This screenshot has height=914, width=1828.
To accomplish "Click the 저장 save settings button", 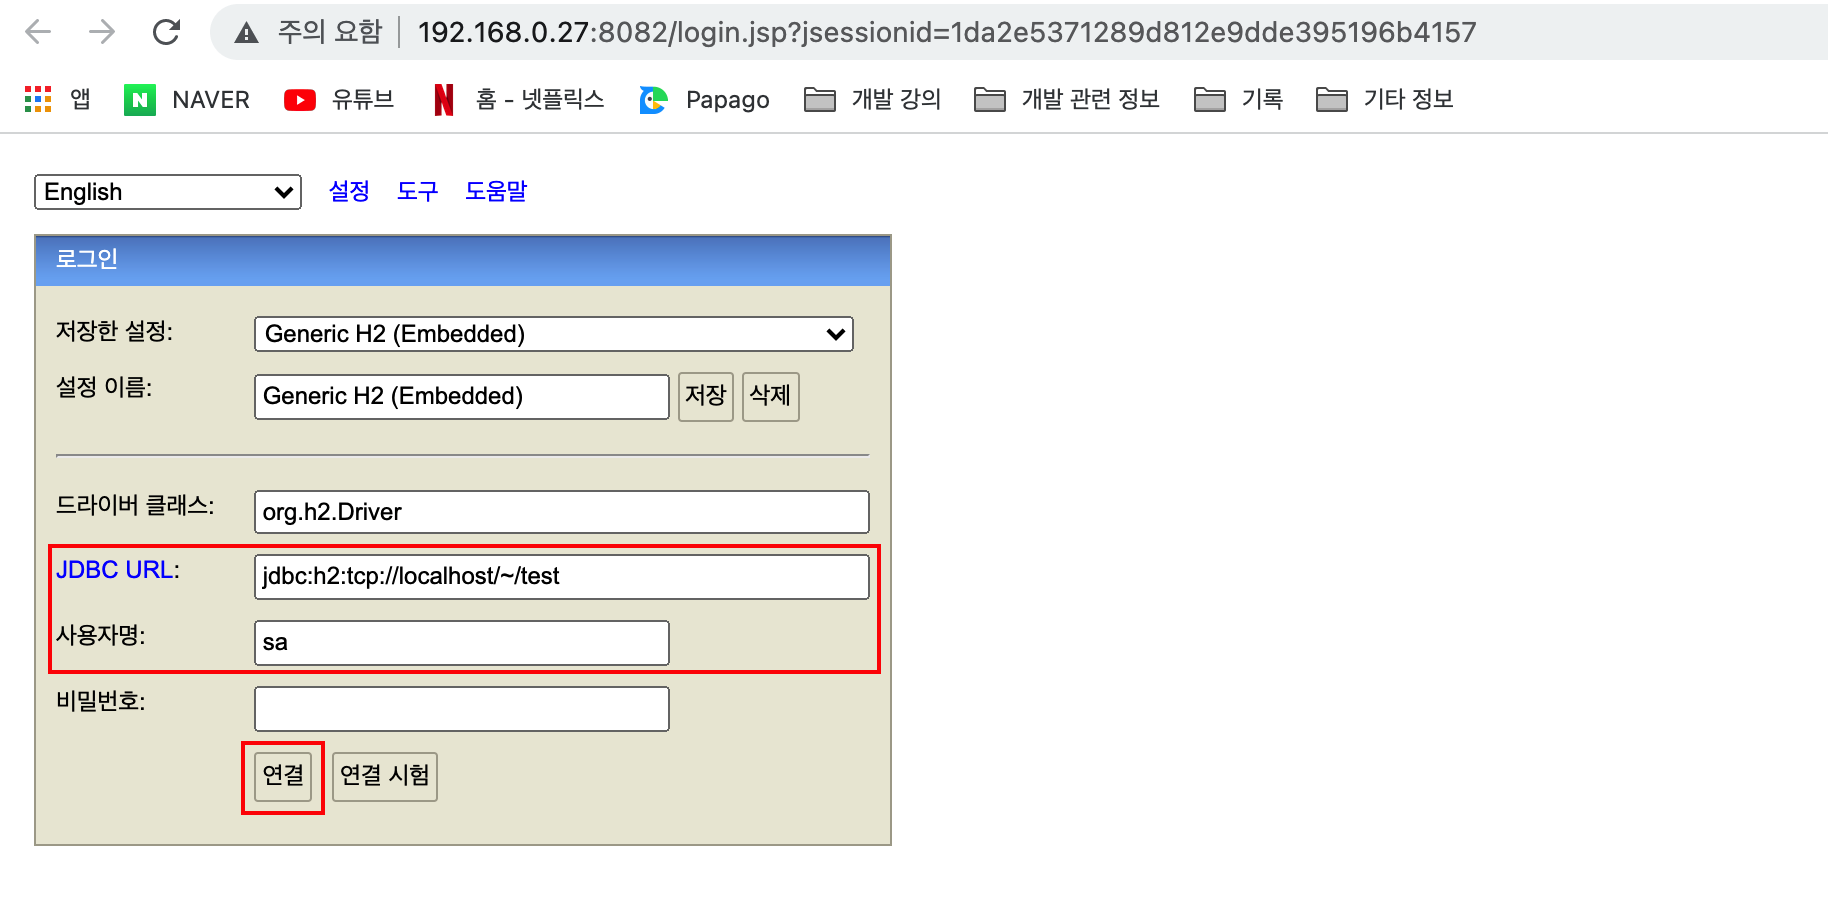I will (705, 397).
